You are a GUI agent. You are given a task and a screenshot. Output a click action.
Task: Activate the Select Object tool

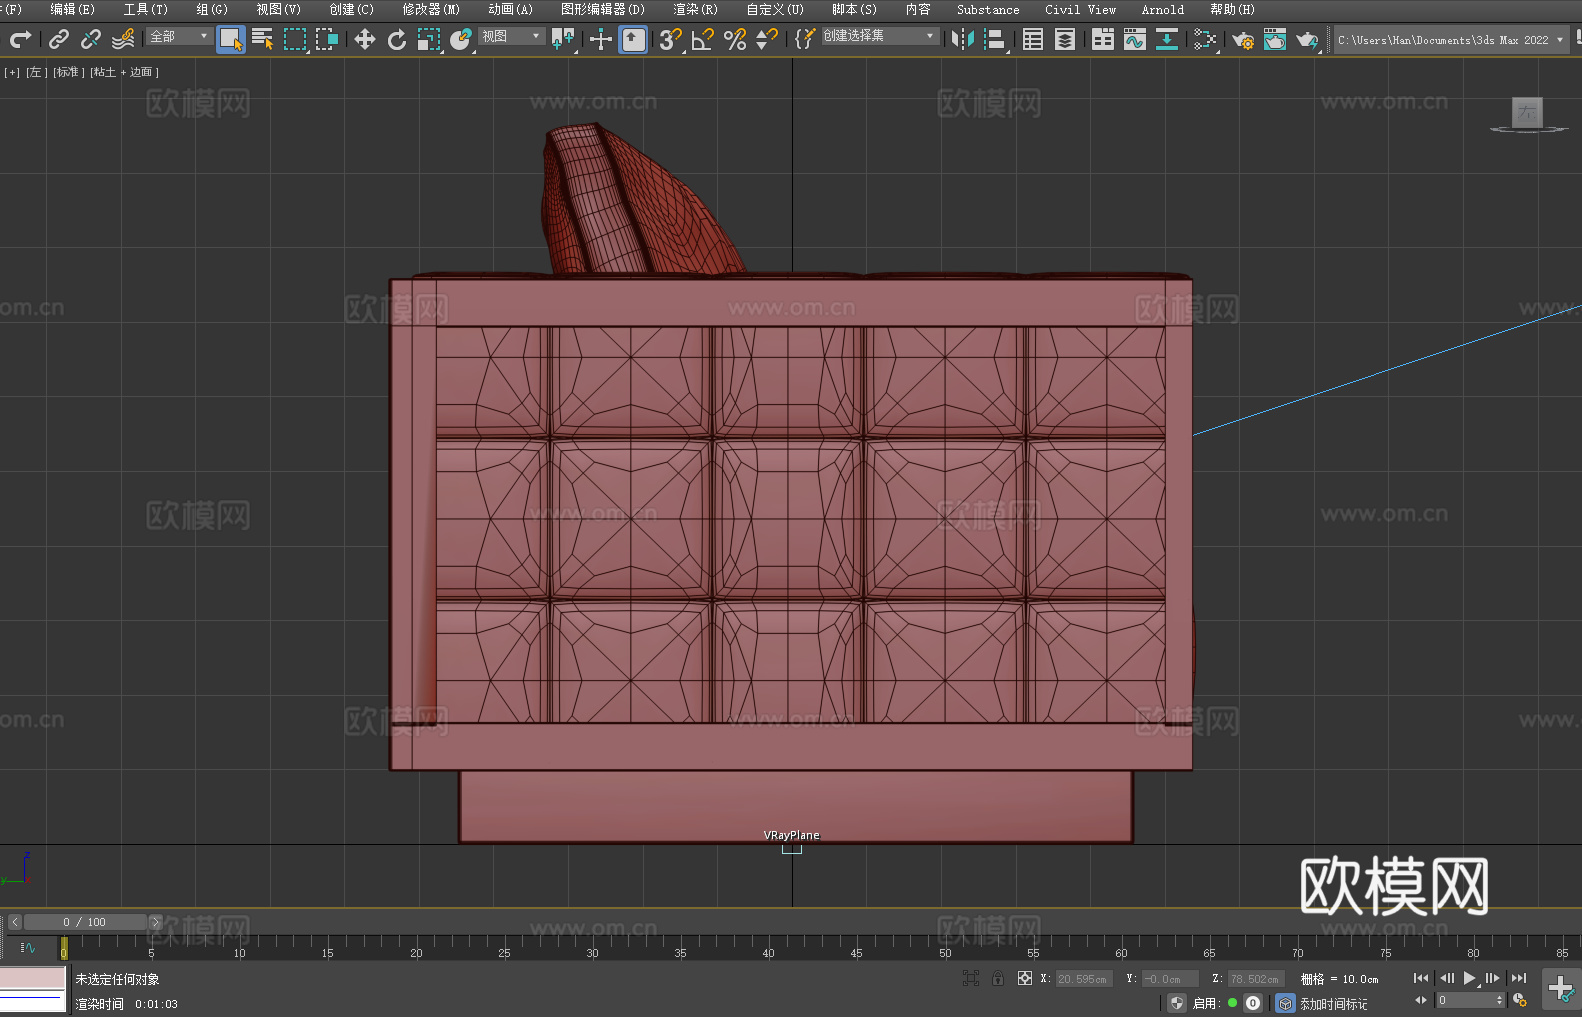(x=231, y=39)
